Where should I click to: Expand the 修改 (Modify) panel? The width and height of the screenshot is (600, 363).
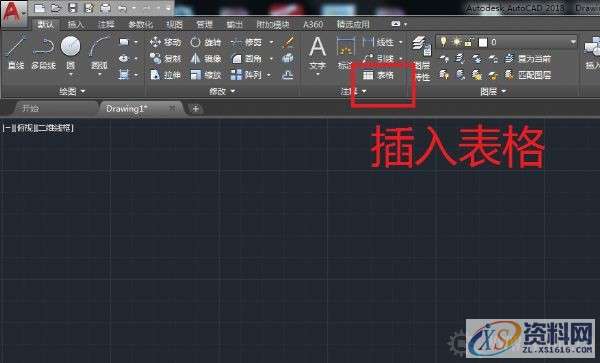(x=222, y=91)
